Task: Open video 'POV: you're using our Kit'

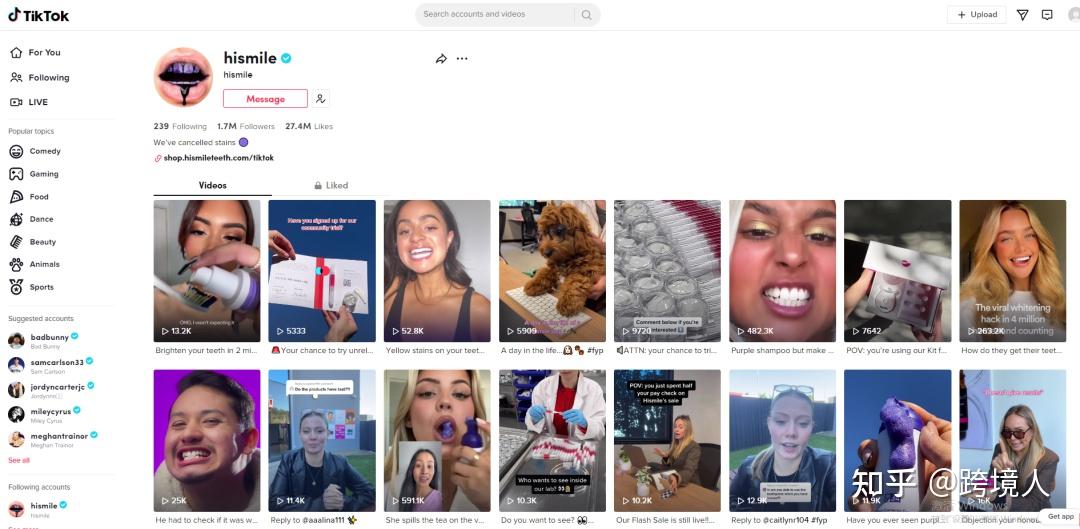Action: click(897, 271)
